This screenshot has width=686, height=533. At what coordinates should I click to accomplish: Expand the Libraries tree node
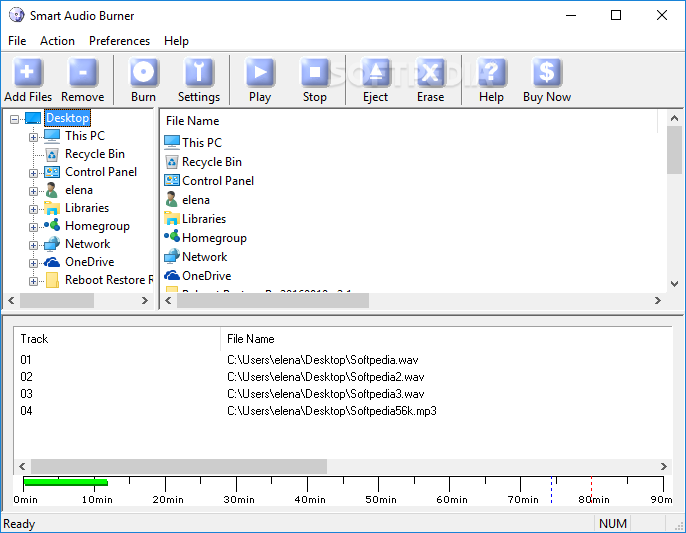(x=33, y=209)
